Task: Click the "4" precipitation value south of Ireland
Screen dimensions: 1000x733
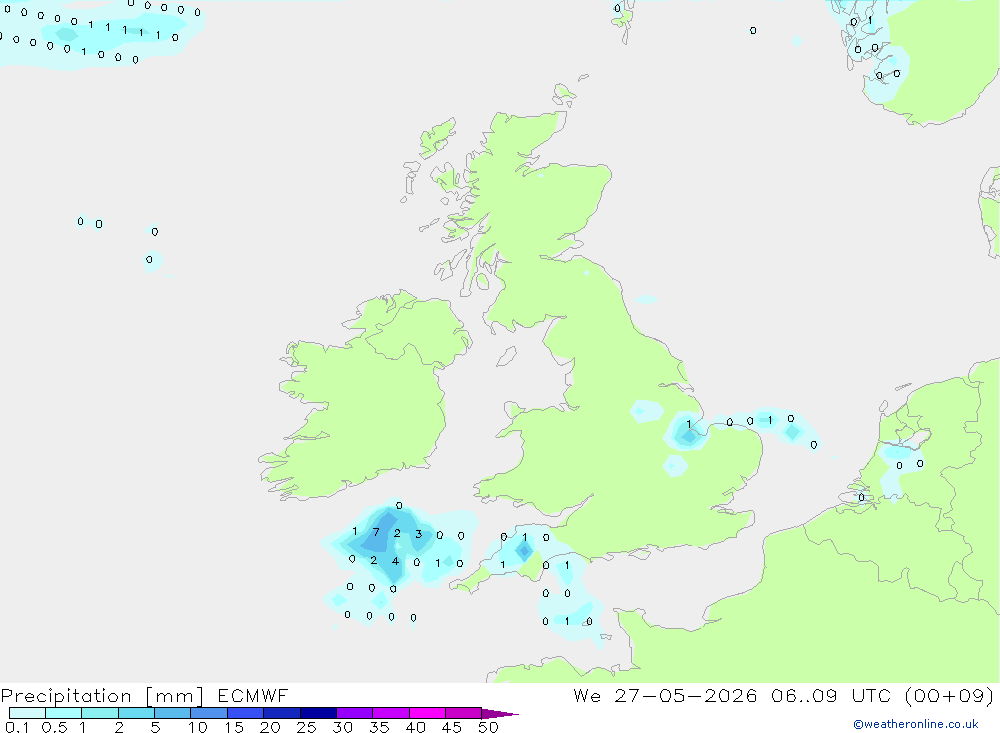Action: click(x=395, y=561)
